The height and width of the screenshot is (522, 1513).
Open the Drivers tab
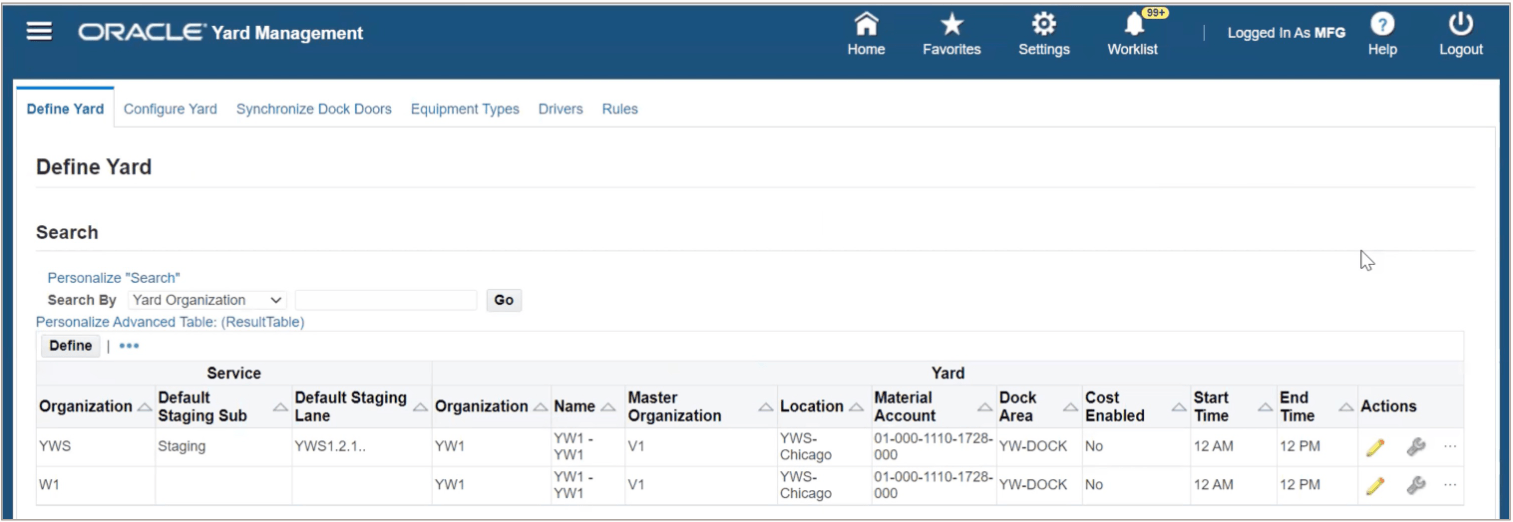coord(560,109)
